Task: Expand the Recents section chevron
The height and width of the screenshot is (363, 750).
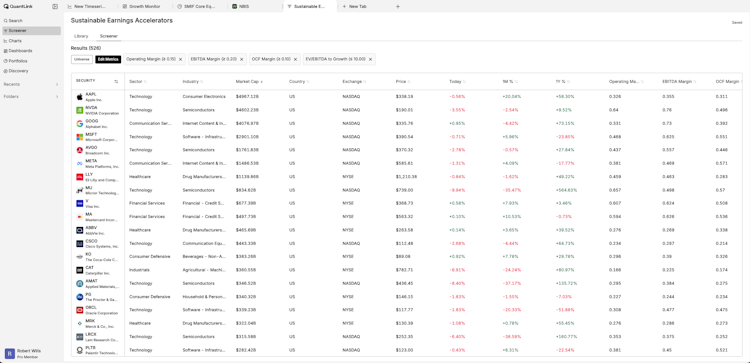Action: coord(57,84)
